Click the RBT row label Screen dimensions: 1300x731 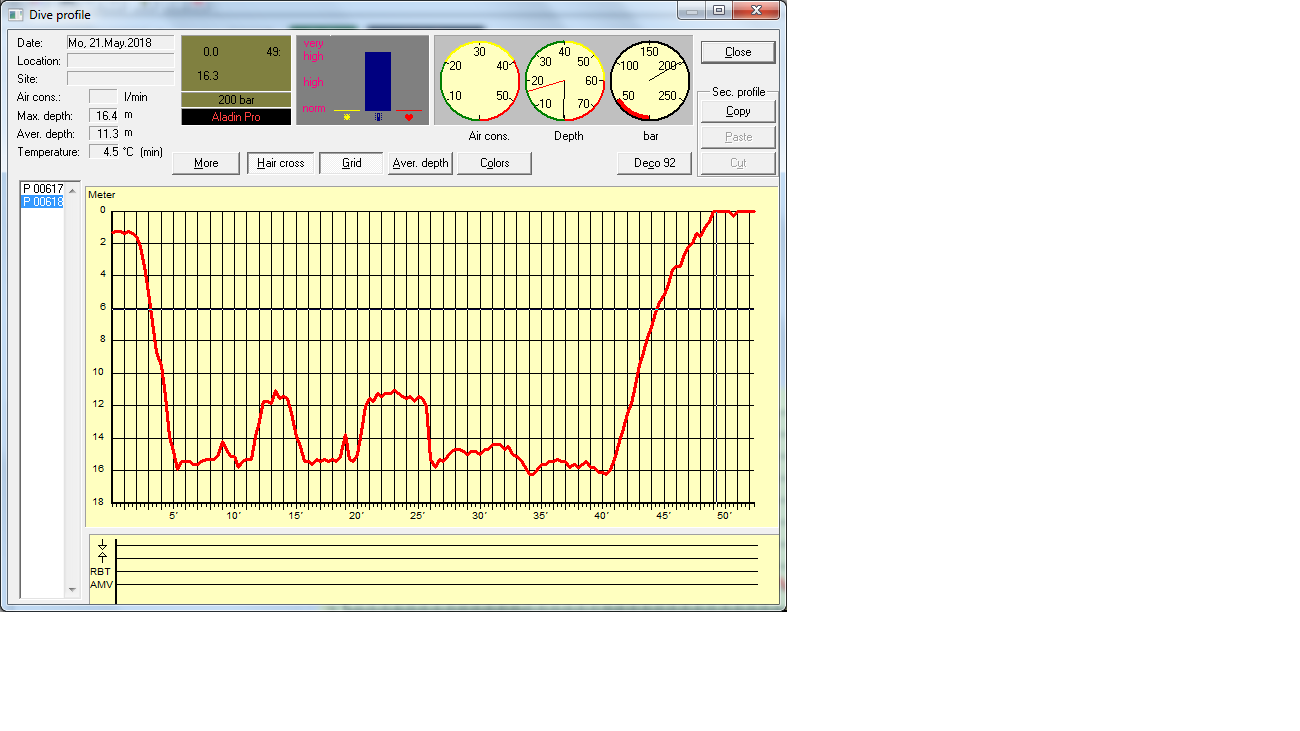[x=101, y=572]
